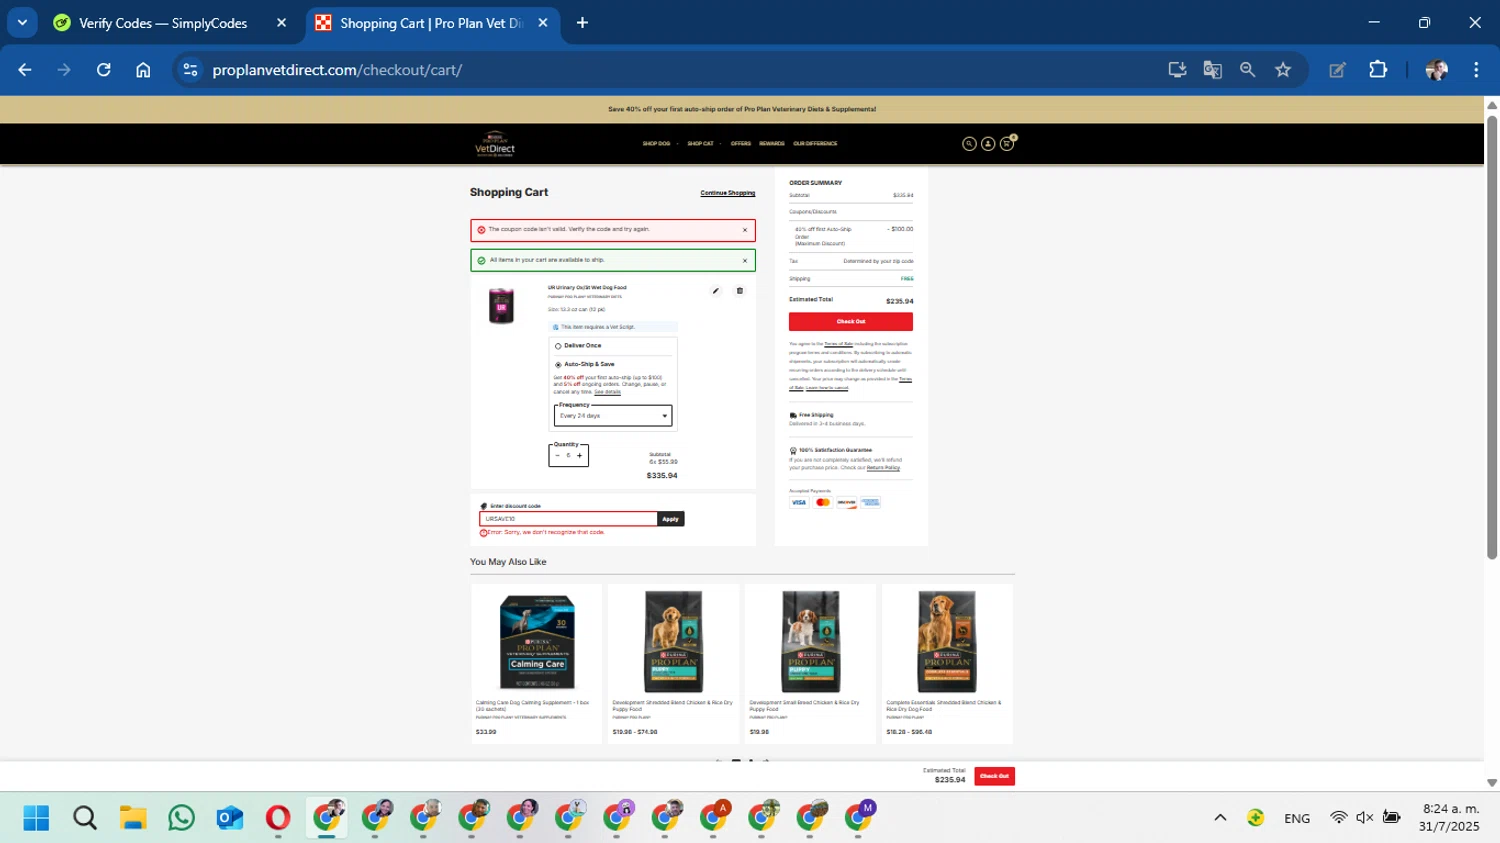Open the tab search dropdown arrow
1500x843 pixels.
click(x=22, y=23)
